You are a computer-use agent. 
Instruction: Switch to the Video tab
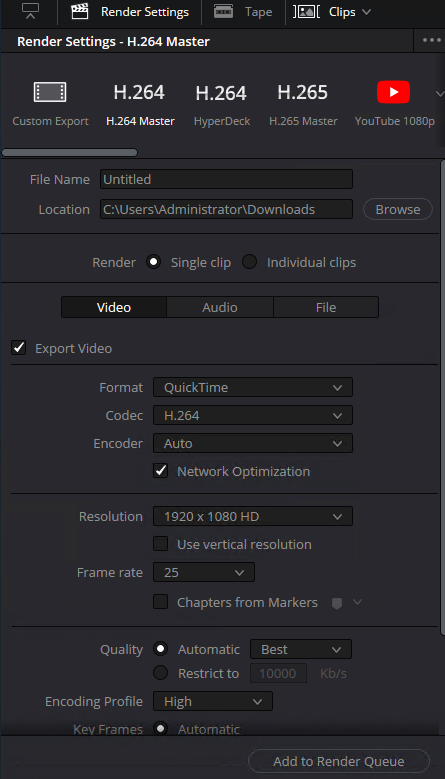pos(114,307)
